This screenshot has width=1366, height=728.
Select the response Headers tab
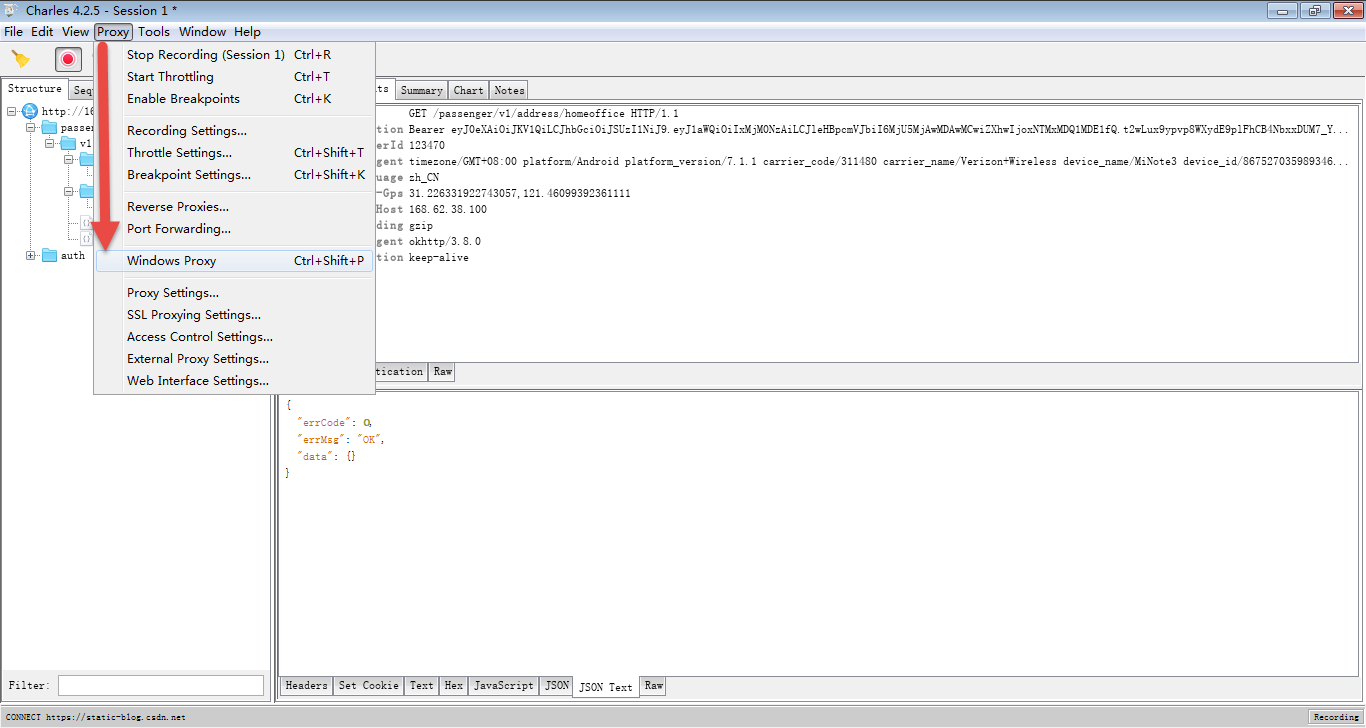[306, 686]
